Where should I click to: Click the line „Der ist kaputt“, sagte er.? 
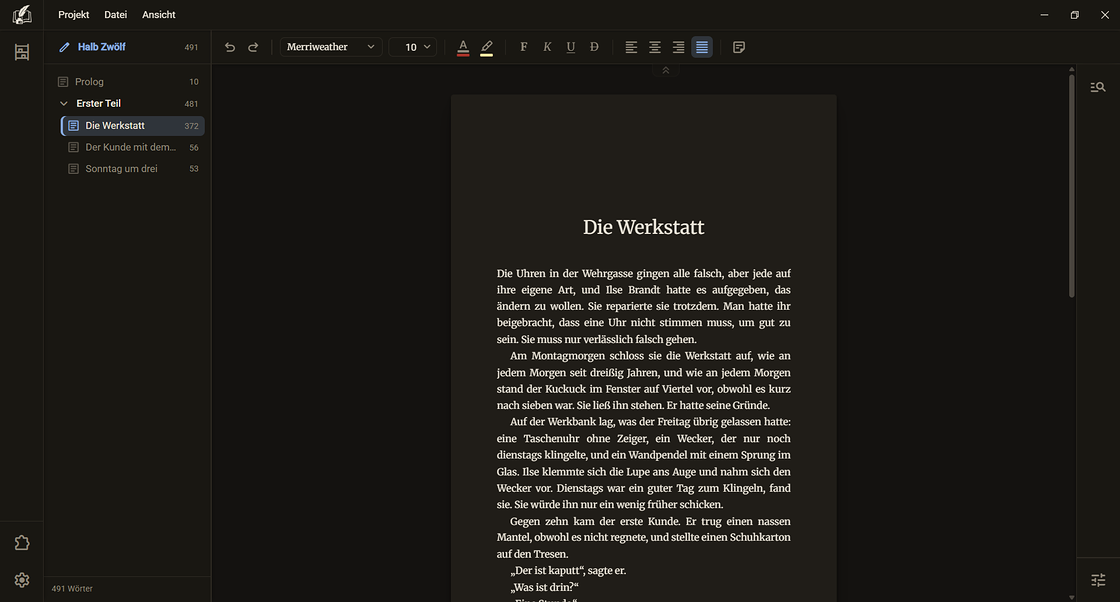point(568,571)
